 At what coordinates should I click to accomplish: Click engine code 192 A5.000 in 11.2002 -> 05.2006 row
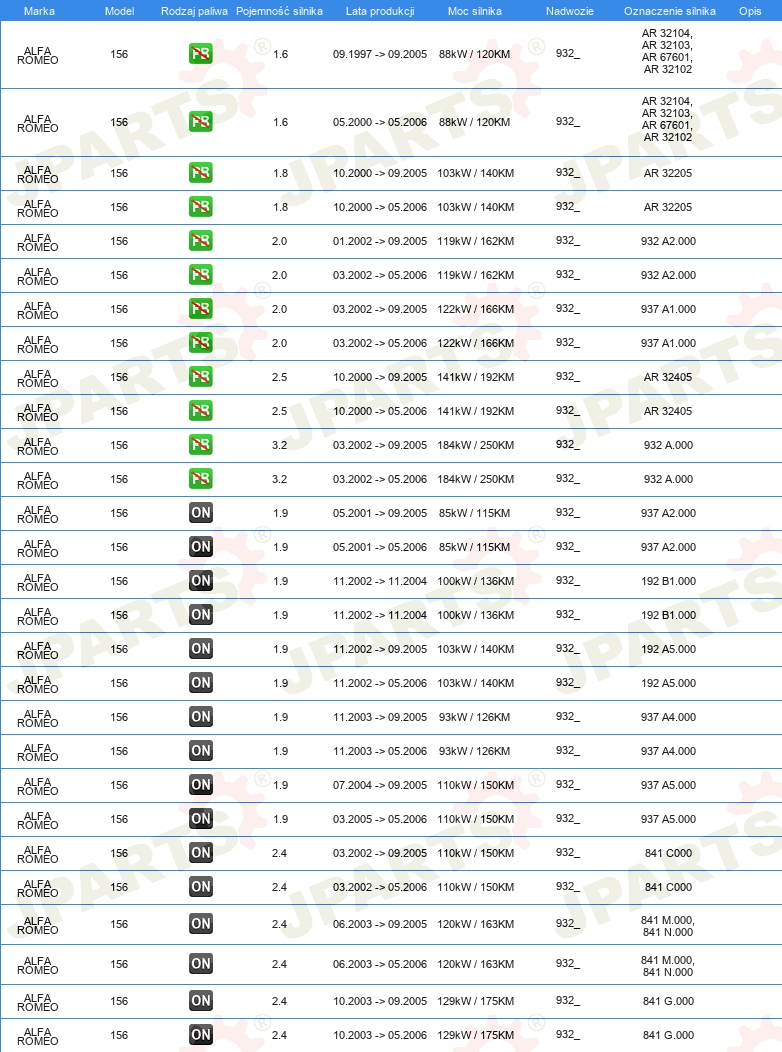(668, 683)
